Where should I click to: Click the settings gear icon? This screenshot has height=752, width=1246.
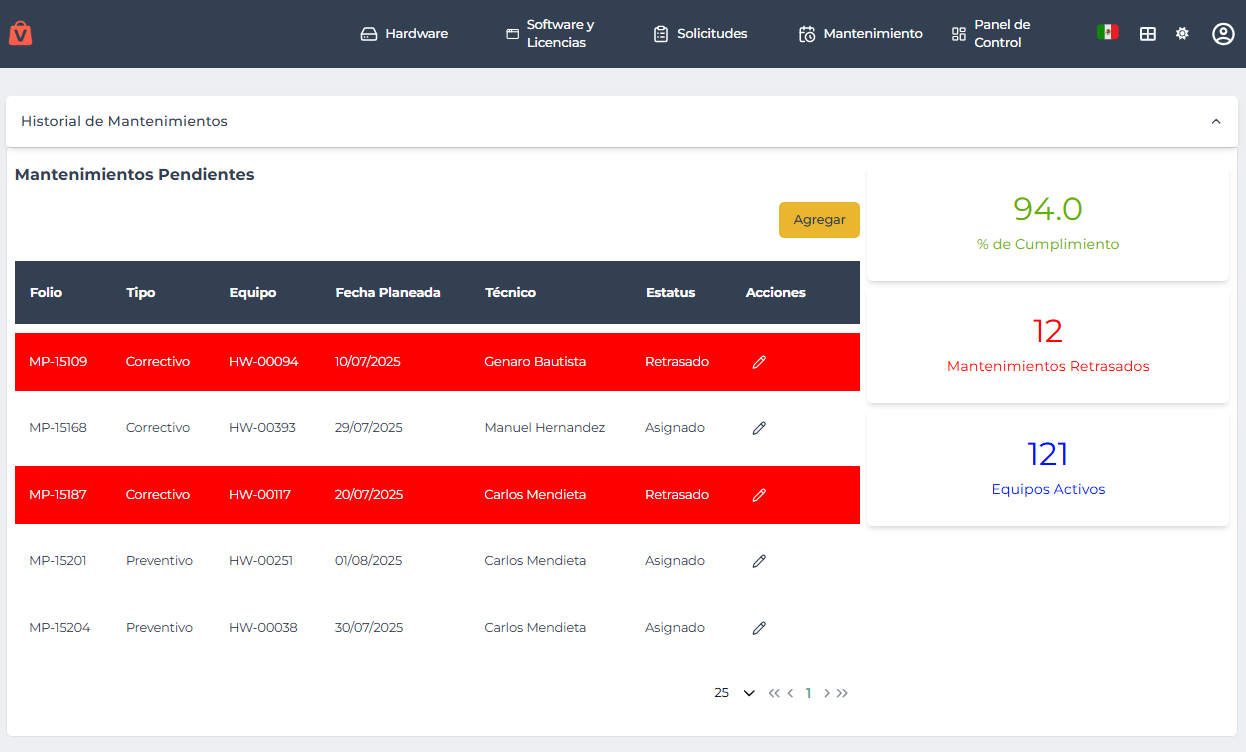[1182, 34]
